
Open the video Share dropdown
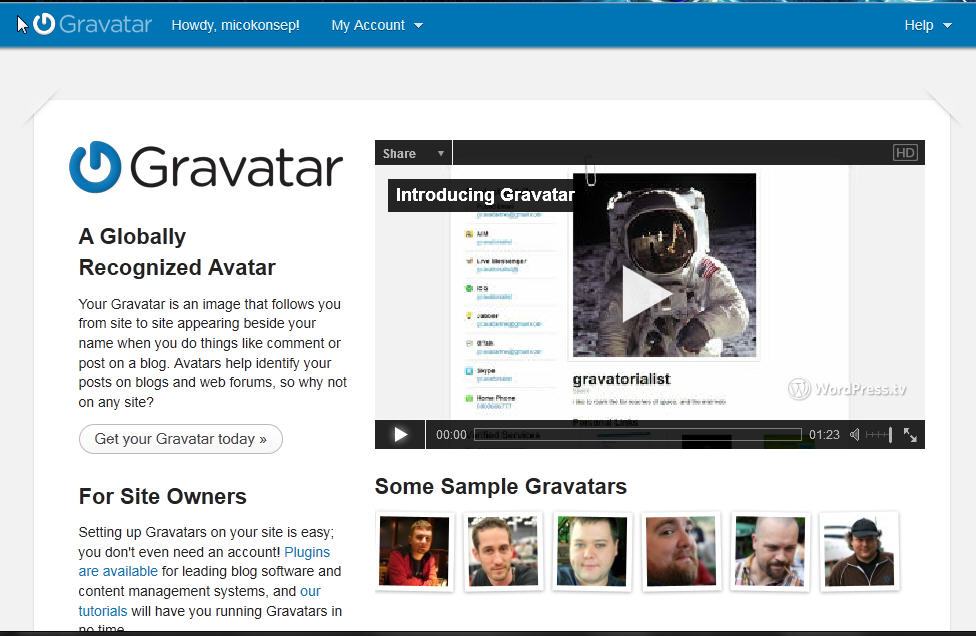413,153
